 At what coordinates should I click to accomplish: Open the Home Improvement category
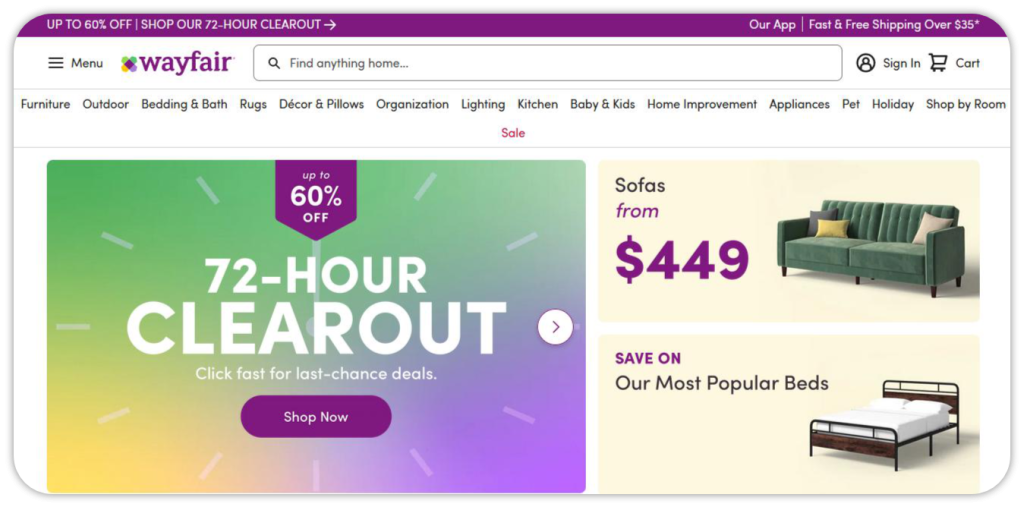pyautogui.click(x=702, y=104)
